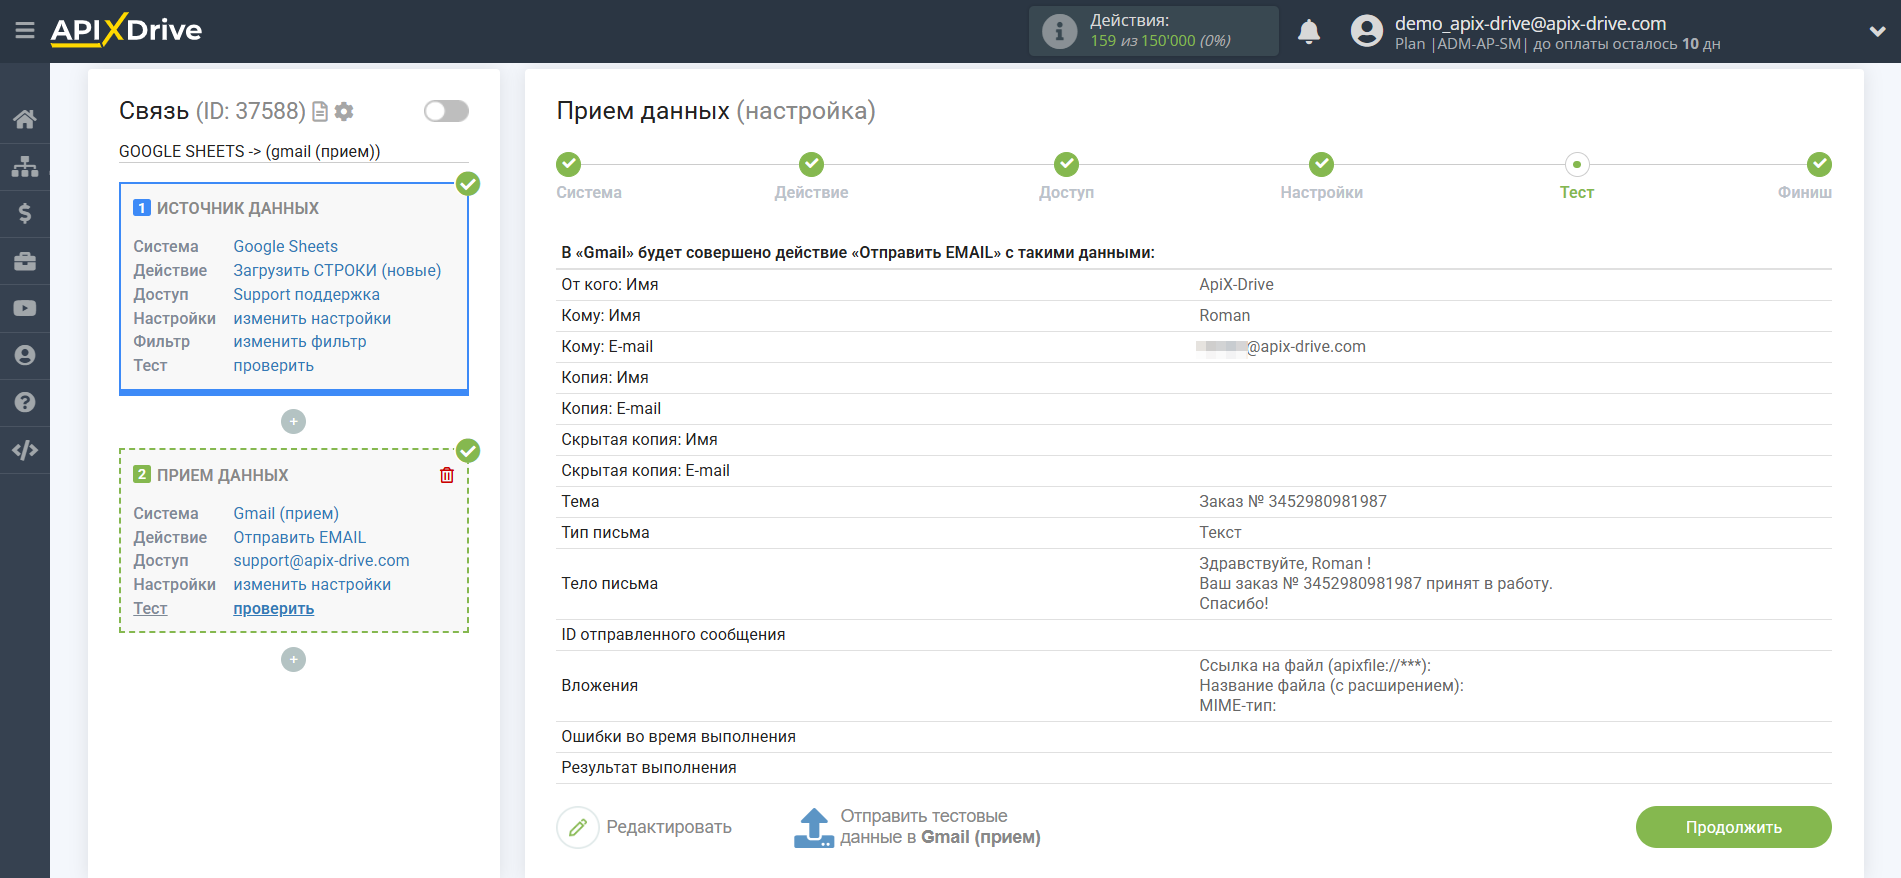
Task: Click the document note icon beside connection ID
Action: coord(320,111)
